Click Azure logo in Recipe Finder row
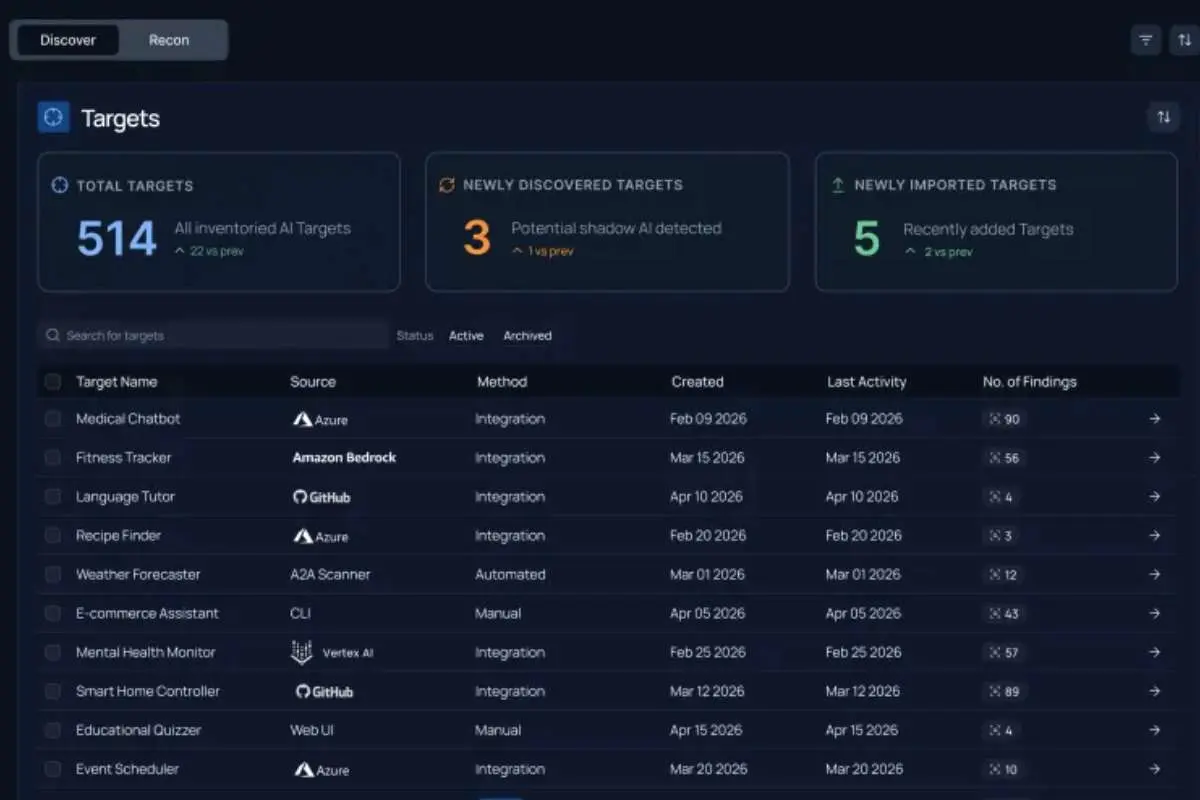The height and width of the screenshot is (800, 1200). [320, 537]
